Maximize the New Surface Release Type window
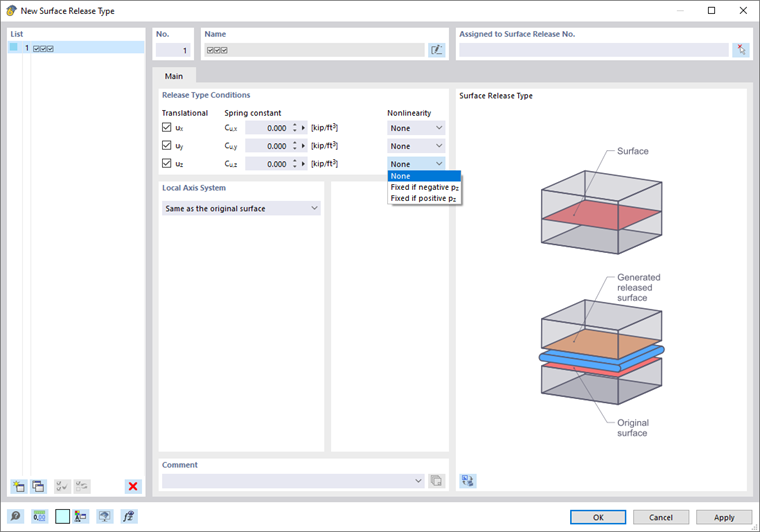The height and width of the screenshot is (532, 760). [x=711, y=11]
